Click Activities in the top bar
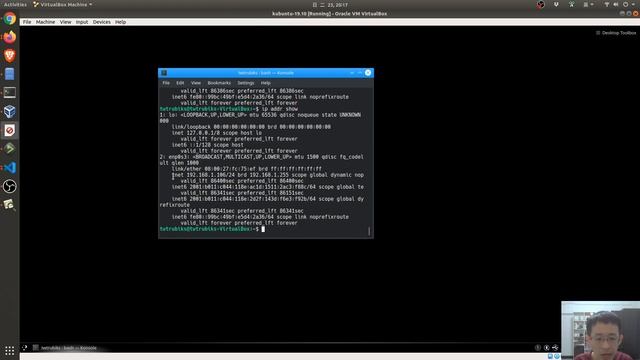This screenshot has width=640, height=360. pyautogui.click(x=15, y=4)
